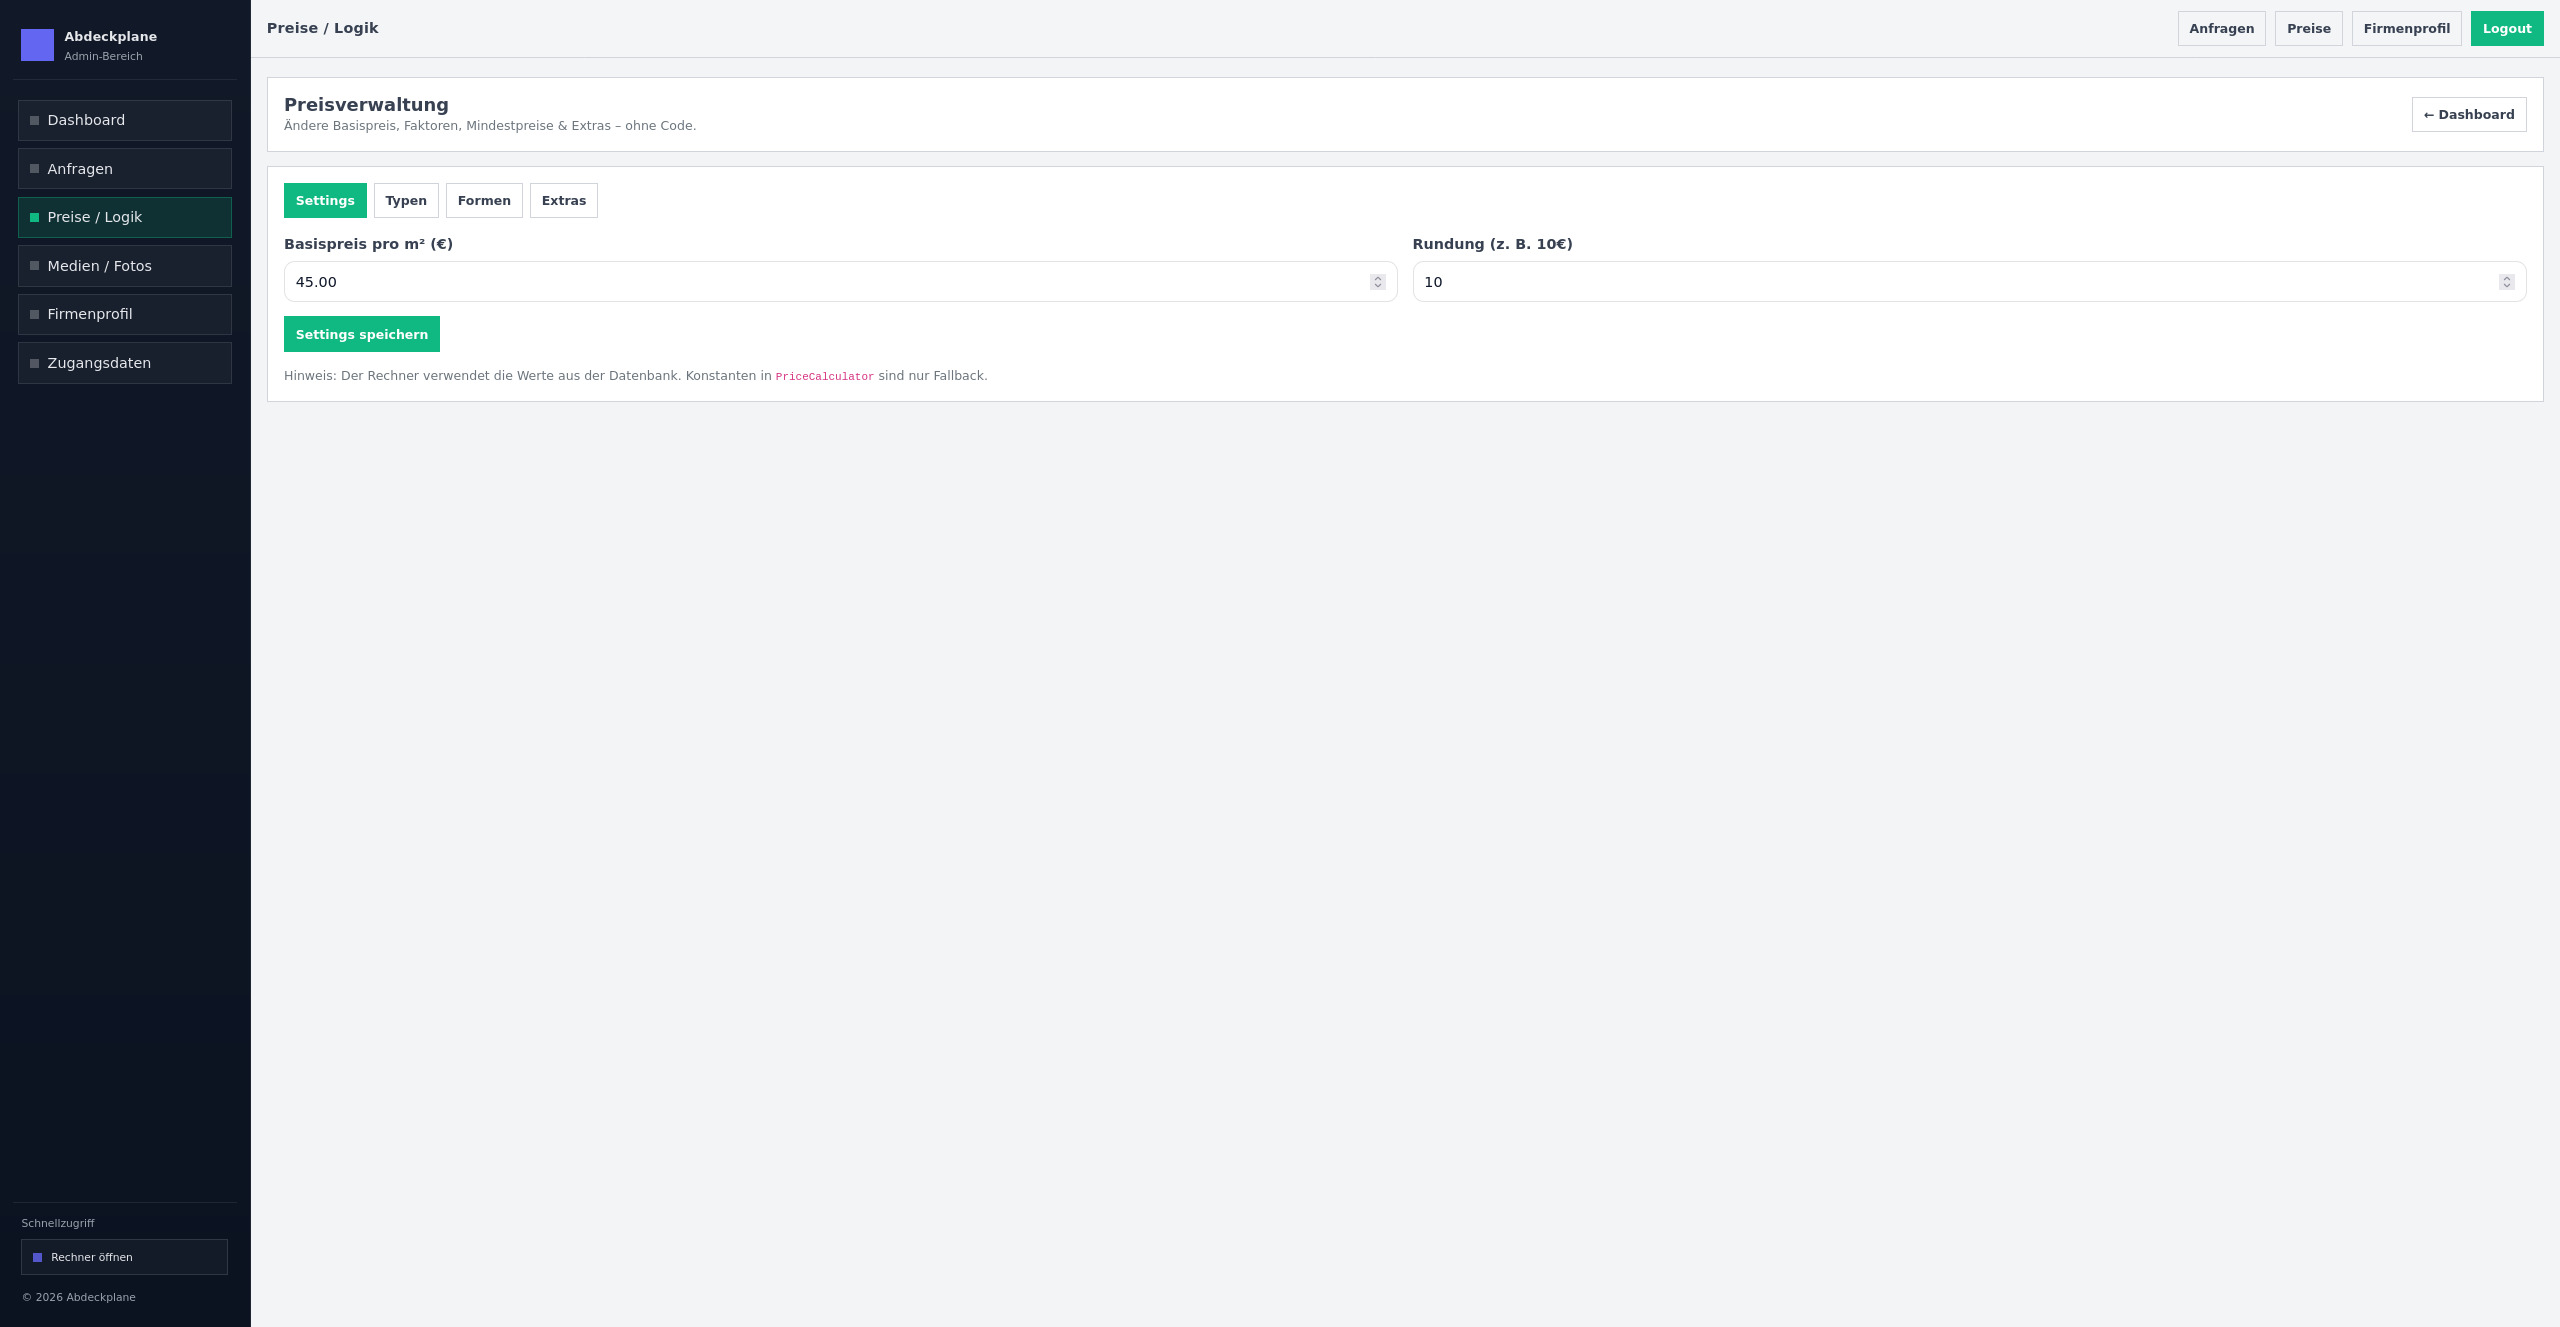The width and height of the screenshot is (2560, 1327).
Task: Go to Anfragen in the sidebar
Action: tap(125, 169)
